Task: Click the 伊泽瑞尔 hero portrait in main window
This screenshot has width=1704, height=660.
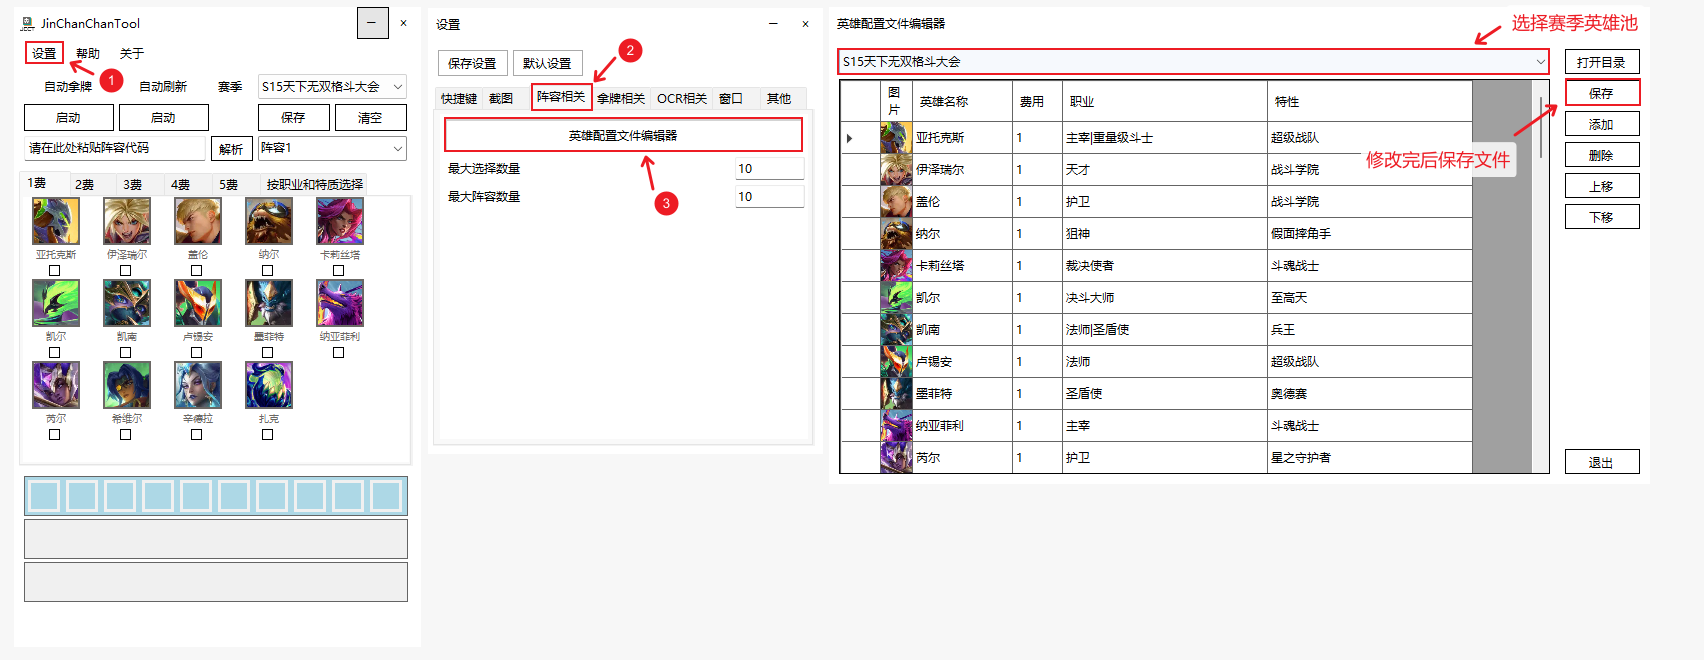Action: click(x=127, y=221)
